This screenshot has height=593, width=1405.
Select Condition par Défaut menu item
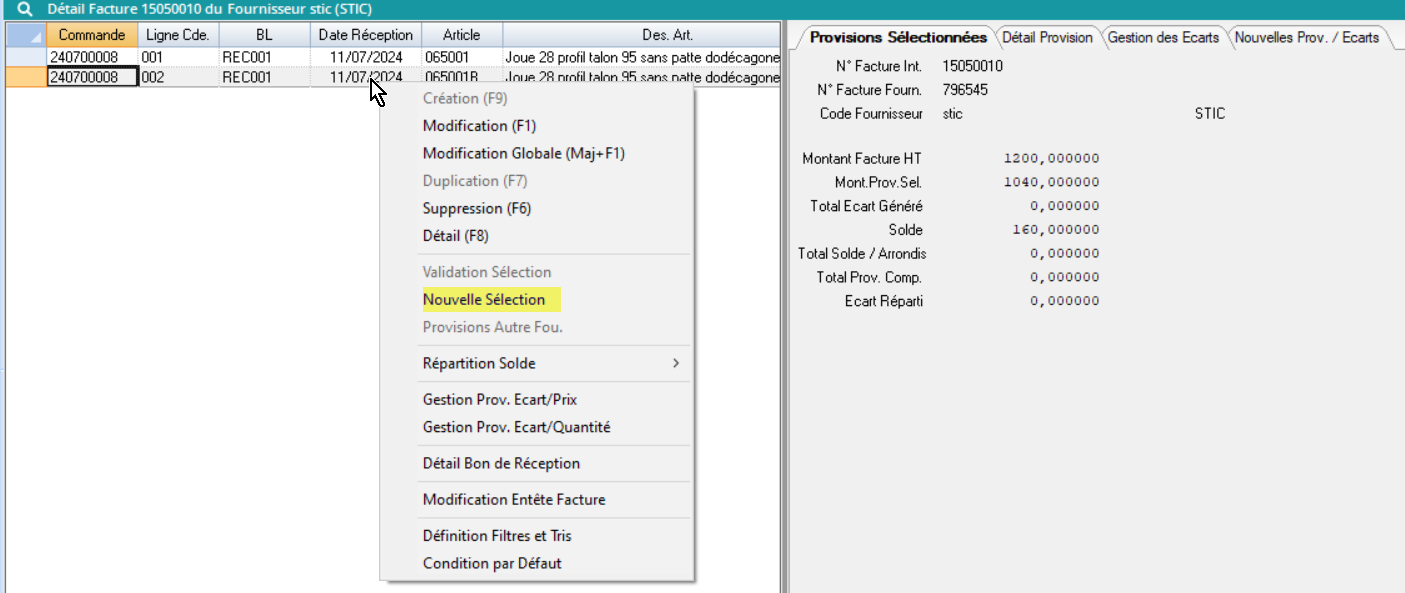click(x=492, y=563)
